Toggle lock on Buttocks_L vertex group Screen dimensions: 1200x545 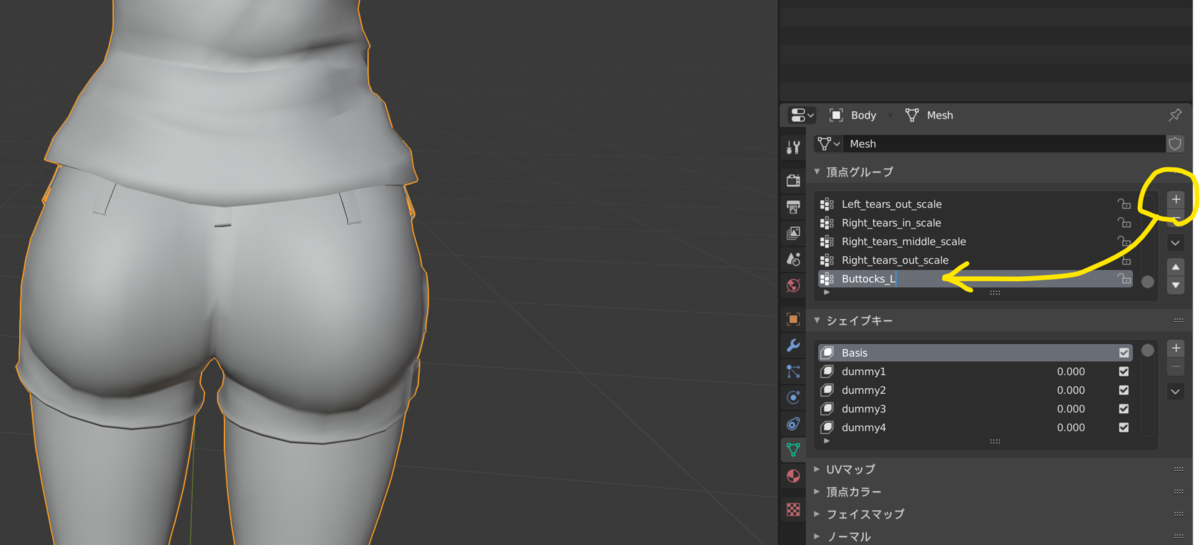click(1124, 279)
